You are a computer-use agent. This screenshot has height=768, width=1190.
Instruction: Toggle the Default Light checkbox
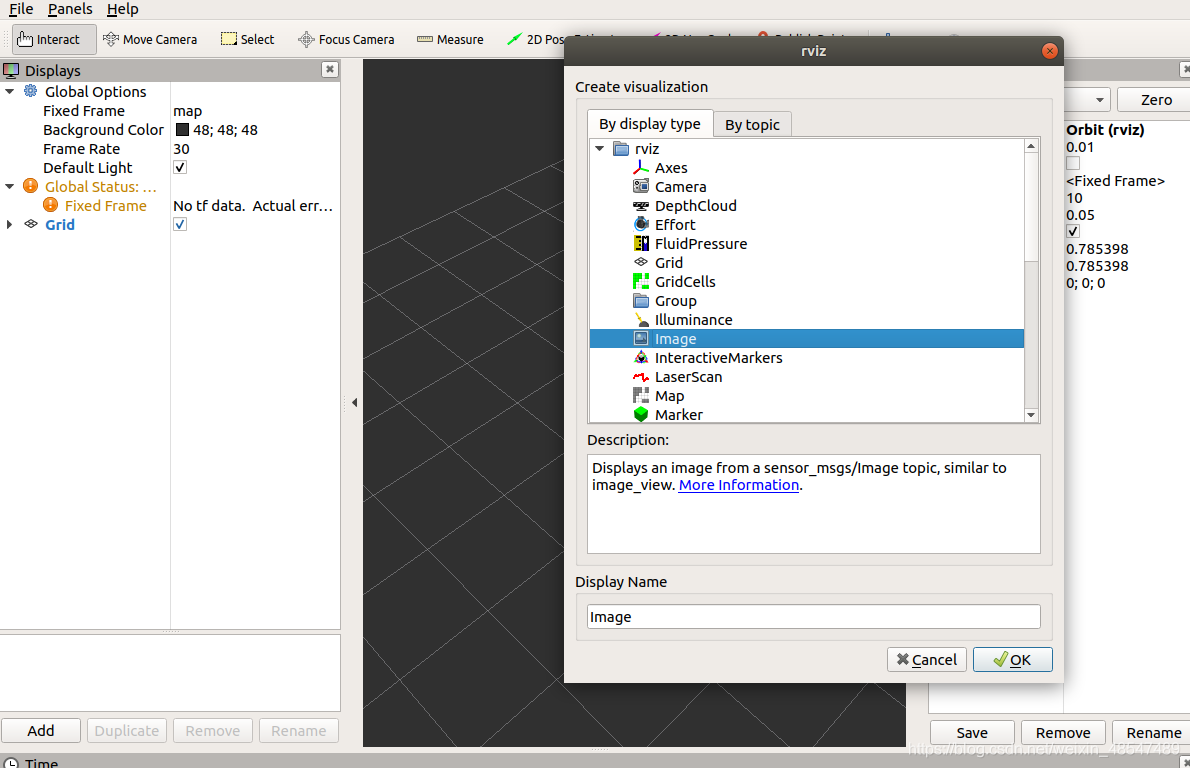click(x=180, y=167)
